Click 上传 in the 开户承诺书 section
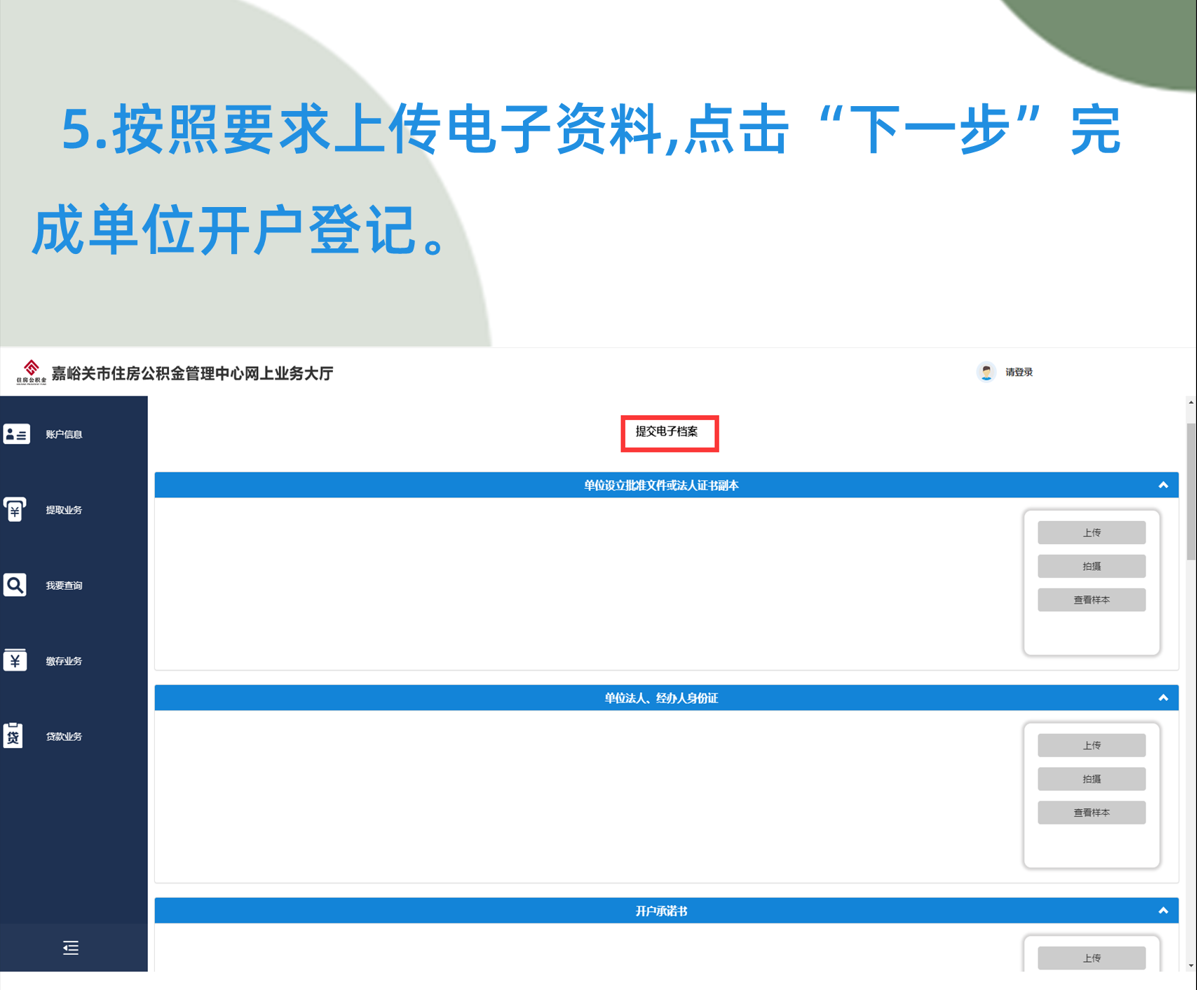The height and width of the screenshot is (990, 1197). click(x=1091, y=958)
